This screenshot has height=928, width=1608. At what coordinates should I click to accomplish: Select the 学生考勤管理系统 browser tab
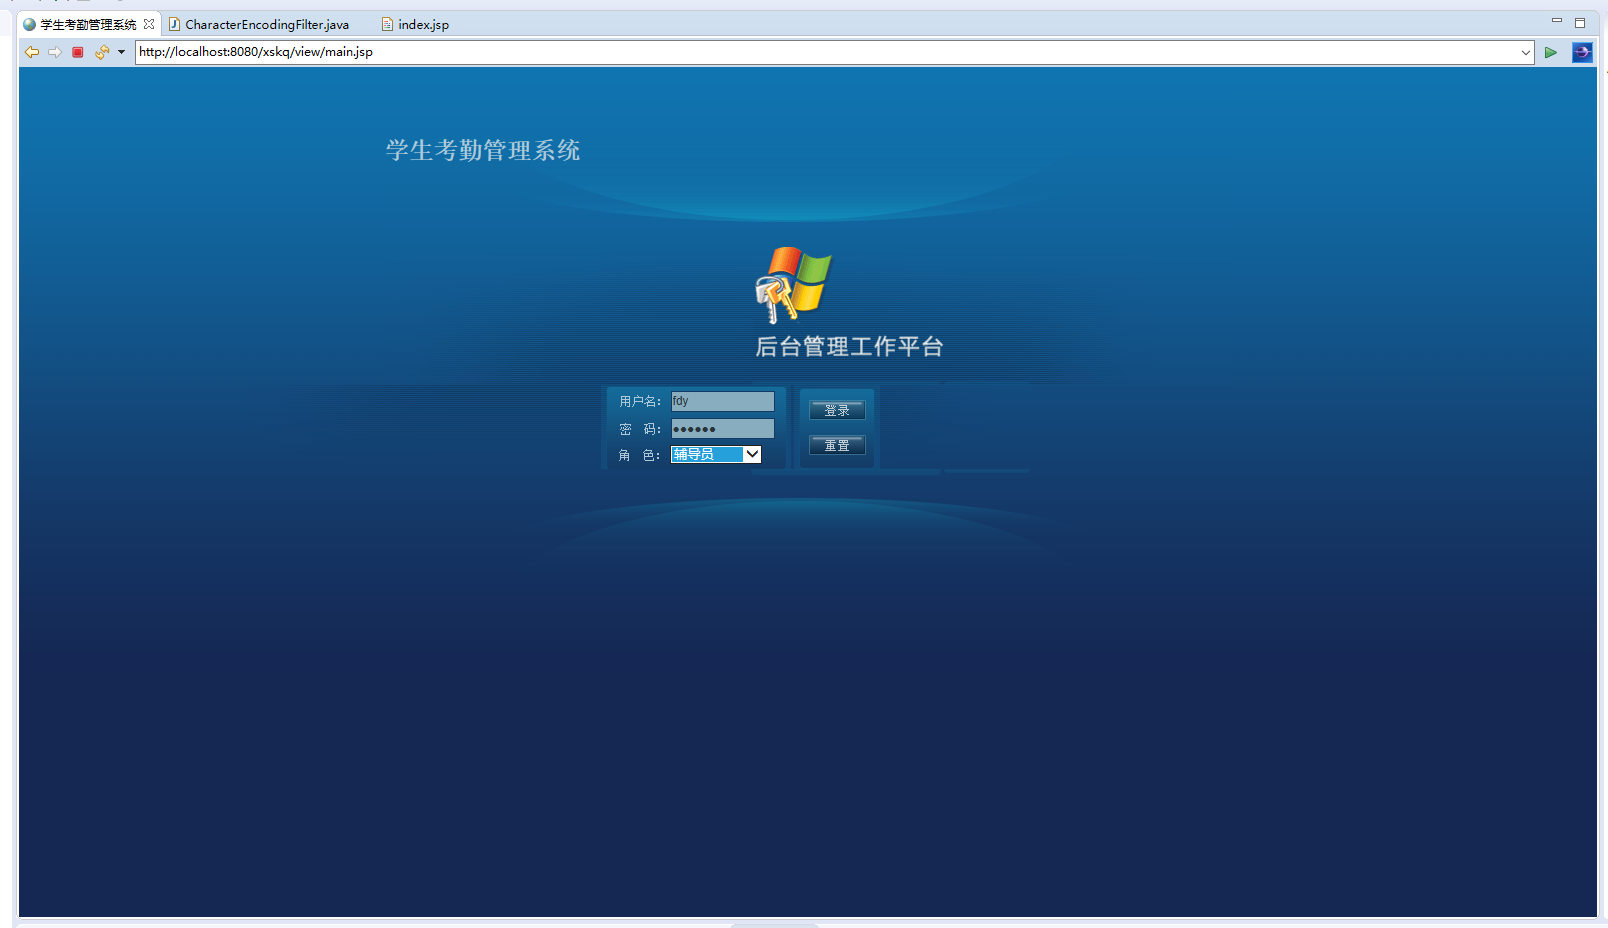click(x=85, y=23)
